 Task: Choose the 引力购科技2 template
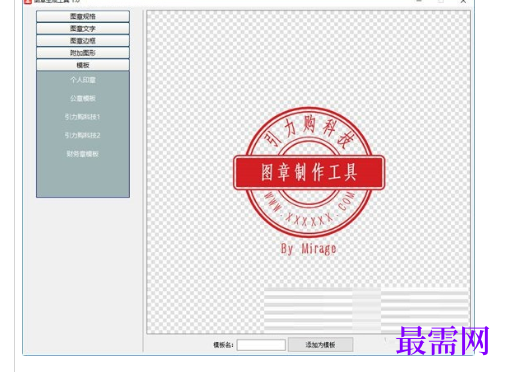click(x=83, y=135)
